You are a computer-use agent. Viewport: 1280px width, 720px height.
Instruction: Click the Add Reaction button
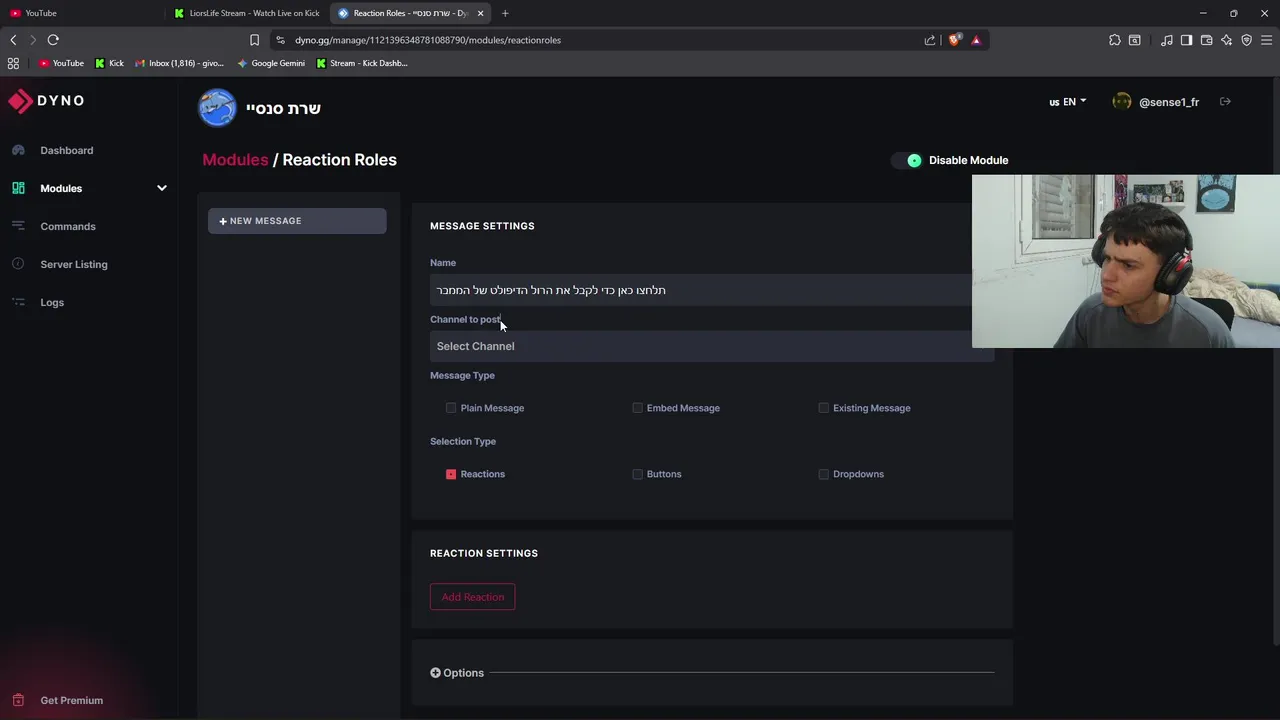(472, 597)
